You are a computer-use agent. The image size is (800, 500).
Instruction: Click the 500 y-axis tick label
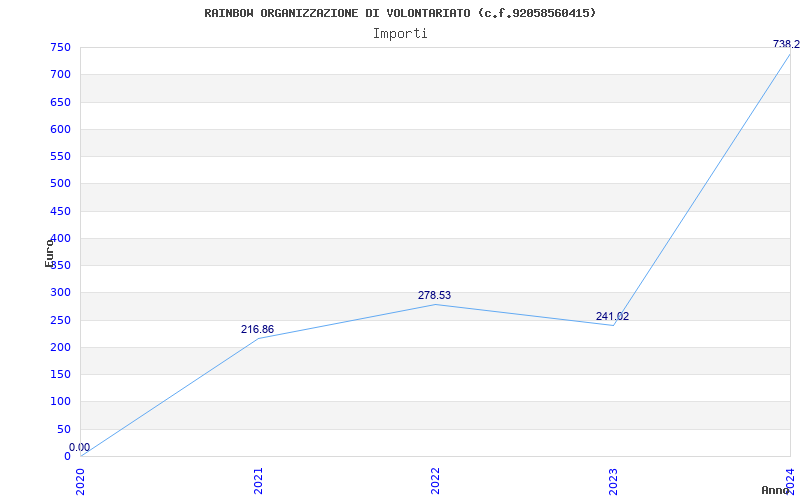pos(60,184)
